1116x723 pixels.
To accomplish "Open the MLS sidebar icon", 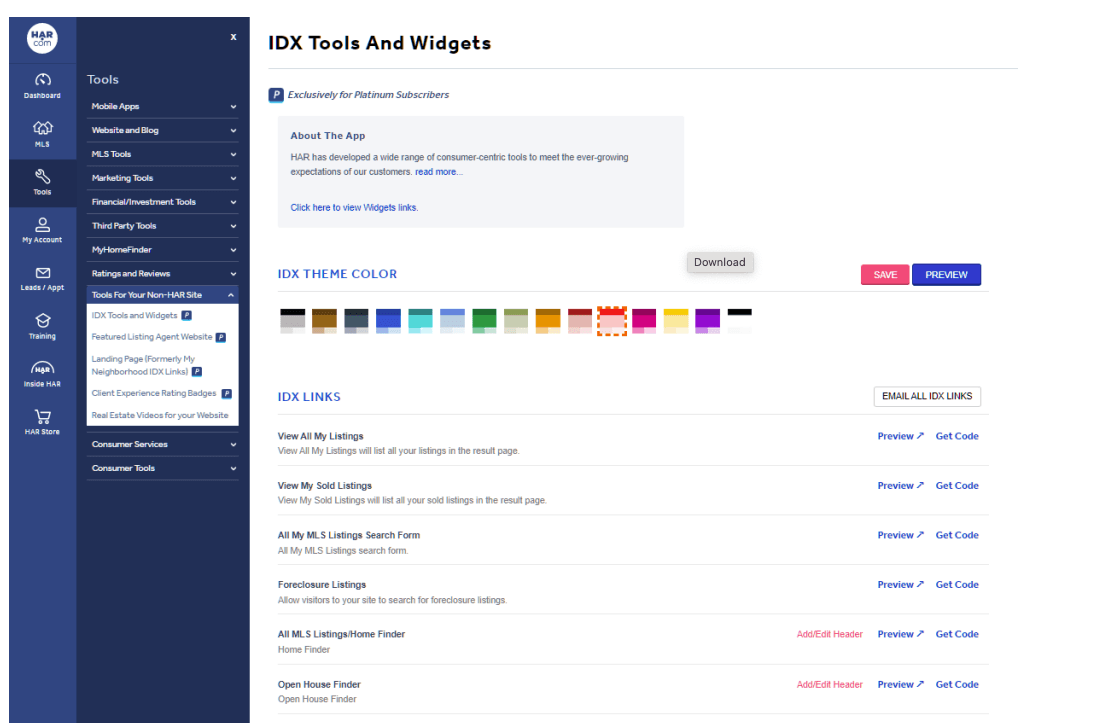I will pos(42,133).
